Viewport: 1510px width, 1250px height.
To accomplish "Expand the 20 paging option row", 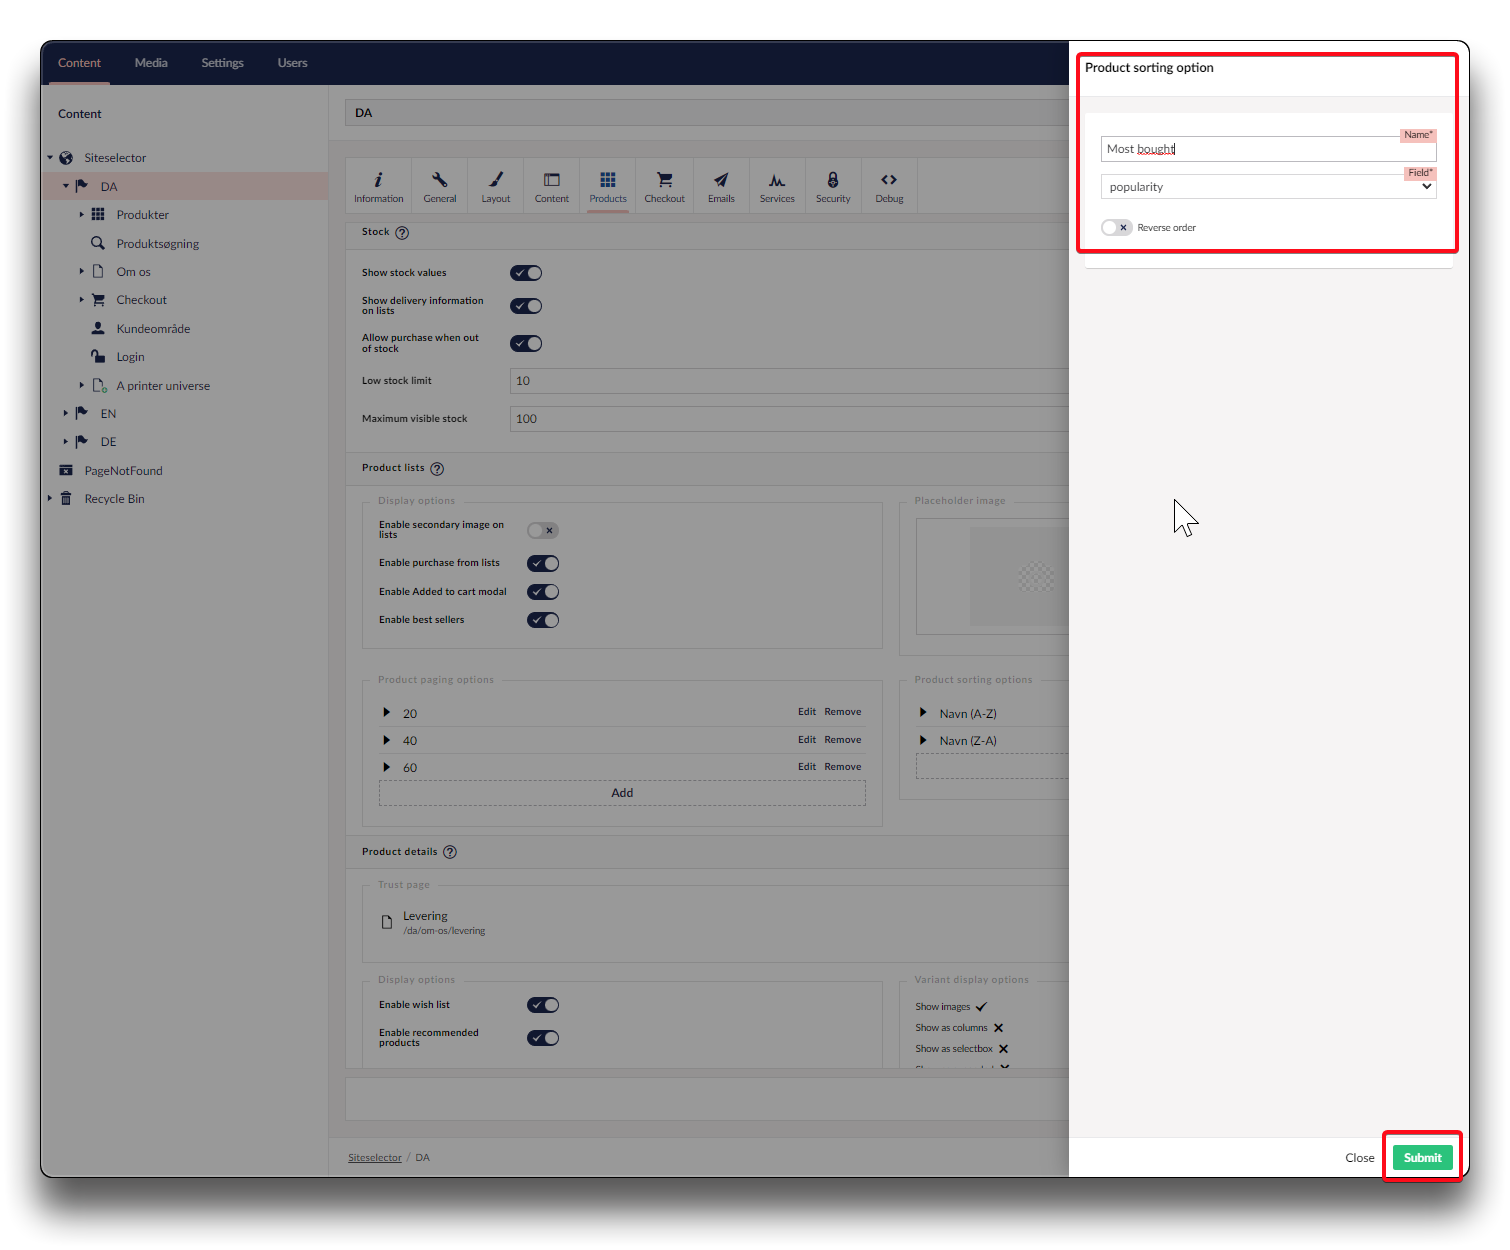I will click(387, 713).
